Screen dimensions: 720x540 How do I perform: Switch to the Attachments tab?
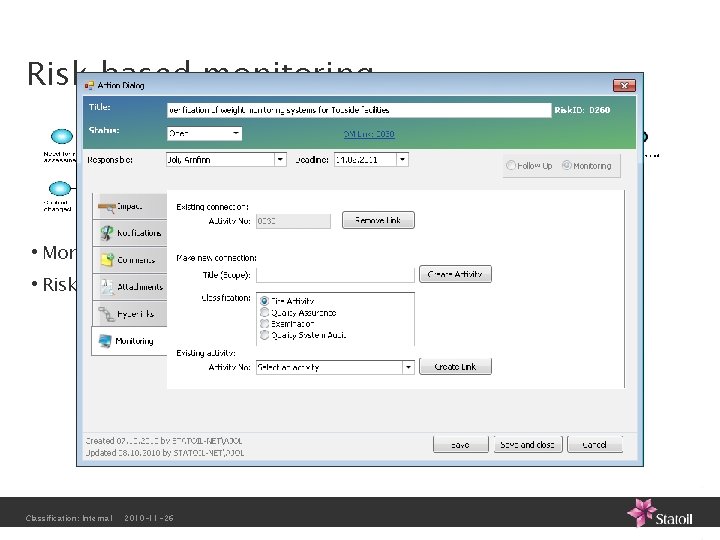coord(129,287)
